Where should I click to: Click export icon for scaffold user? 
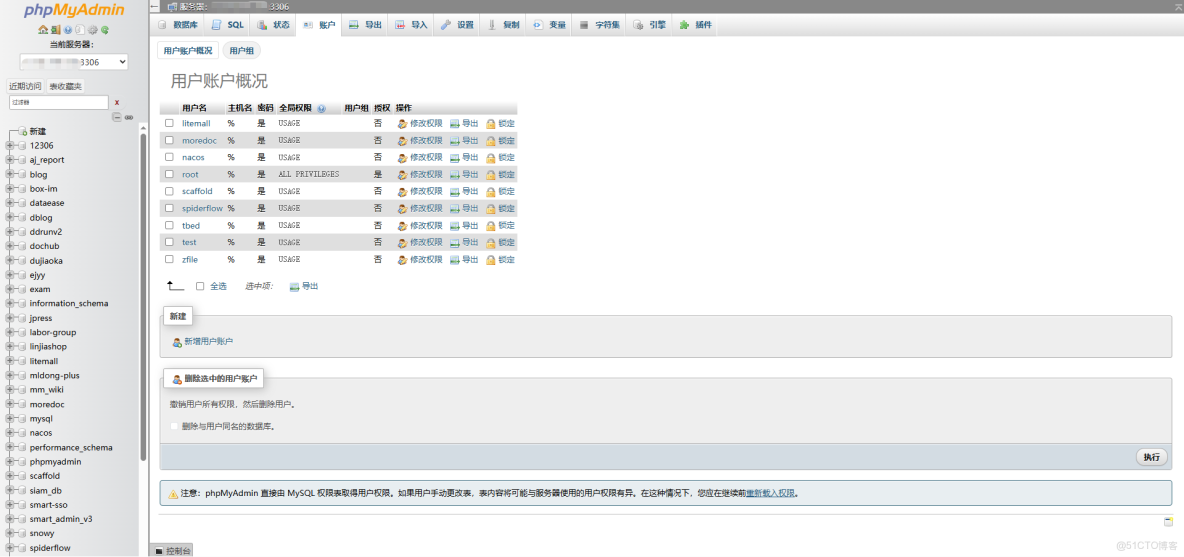coord(455,192)
